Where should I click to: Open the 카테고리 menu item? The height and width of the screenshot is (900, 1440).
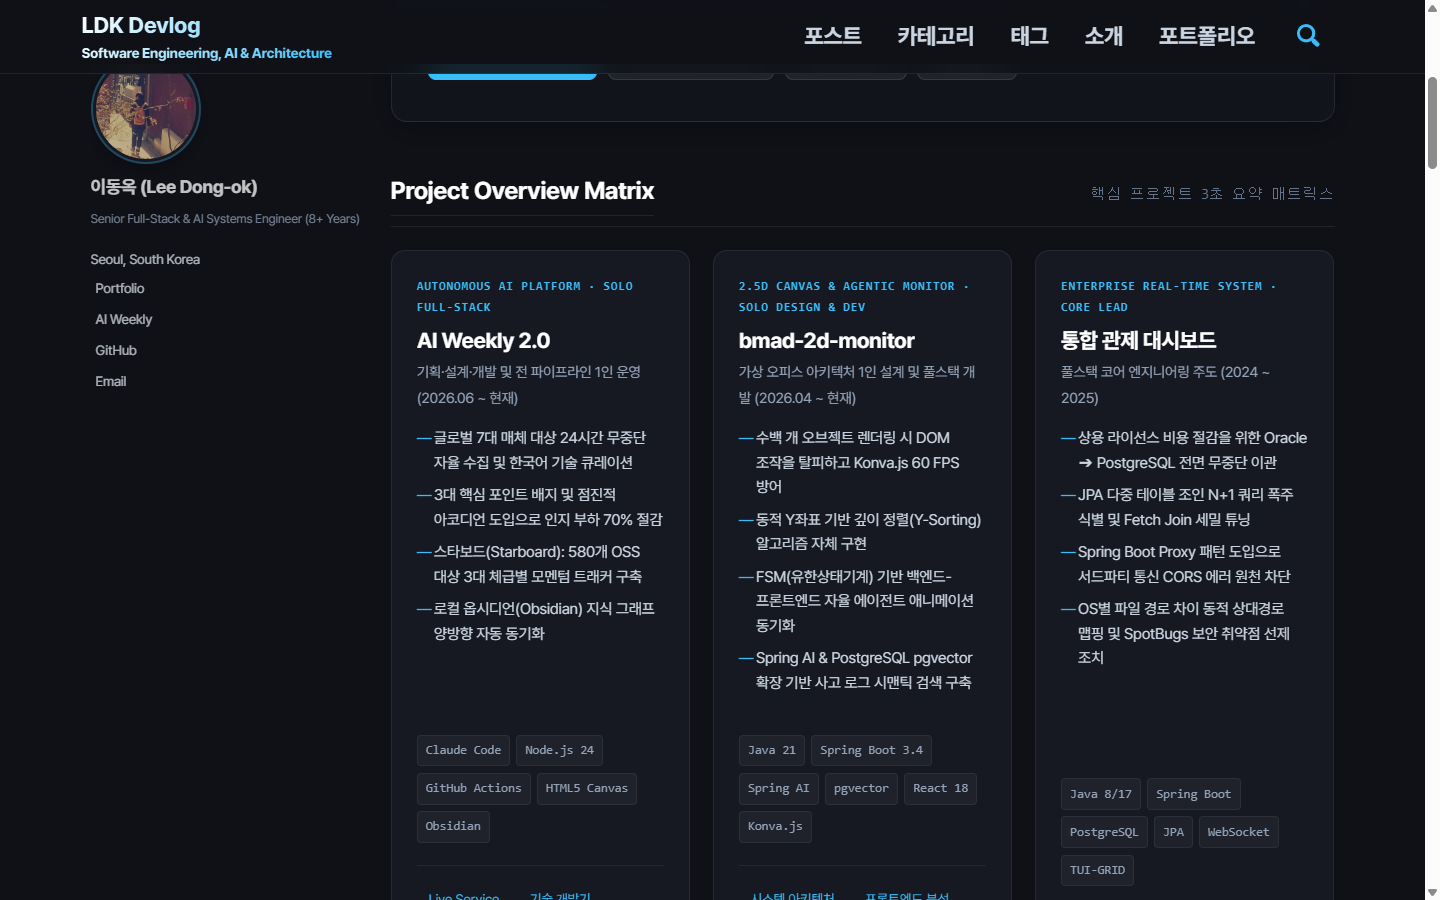[935, 36]
